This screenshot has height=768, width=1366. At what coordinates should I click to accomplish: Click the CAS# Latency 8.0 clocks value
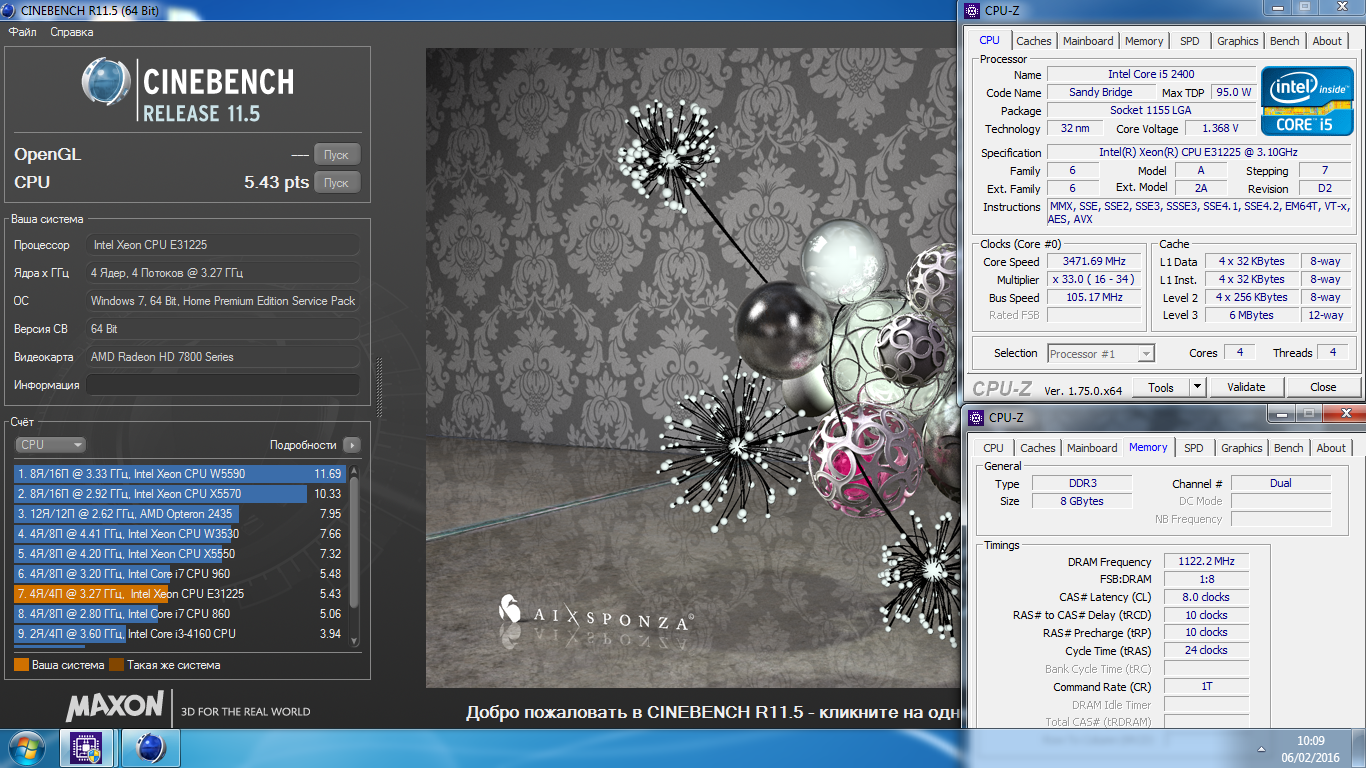tap(1206, 597)
